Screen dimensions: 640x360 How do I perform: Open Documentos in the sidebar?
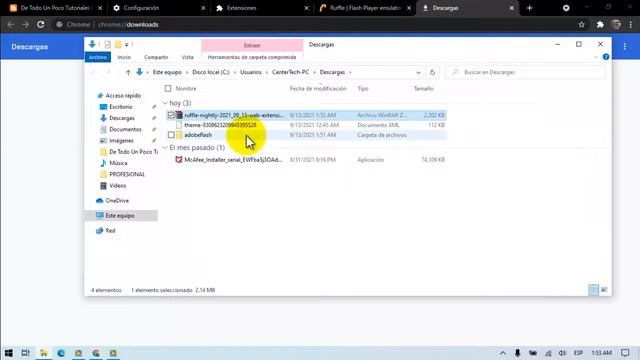point(125,129)
